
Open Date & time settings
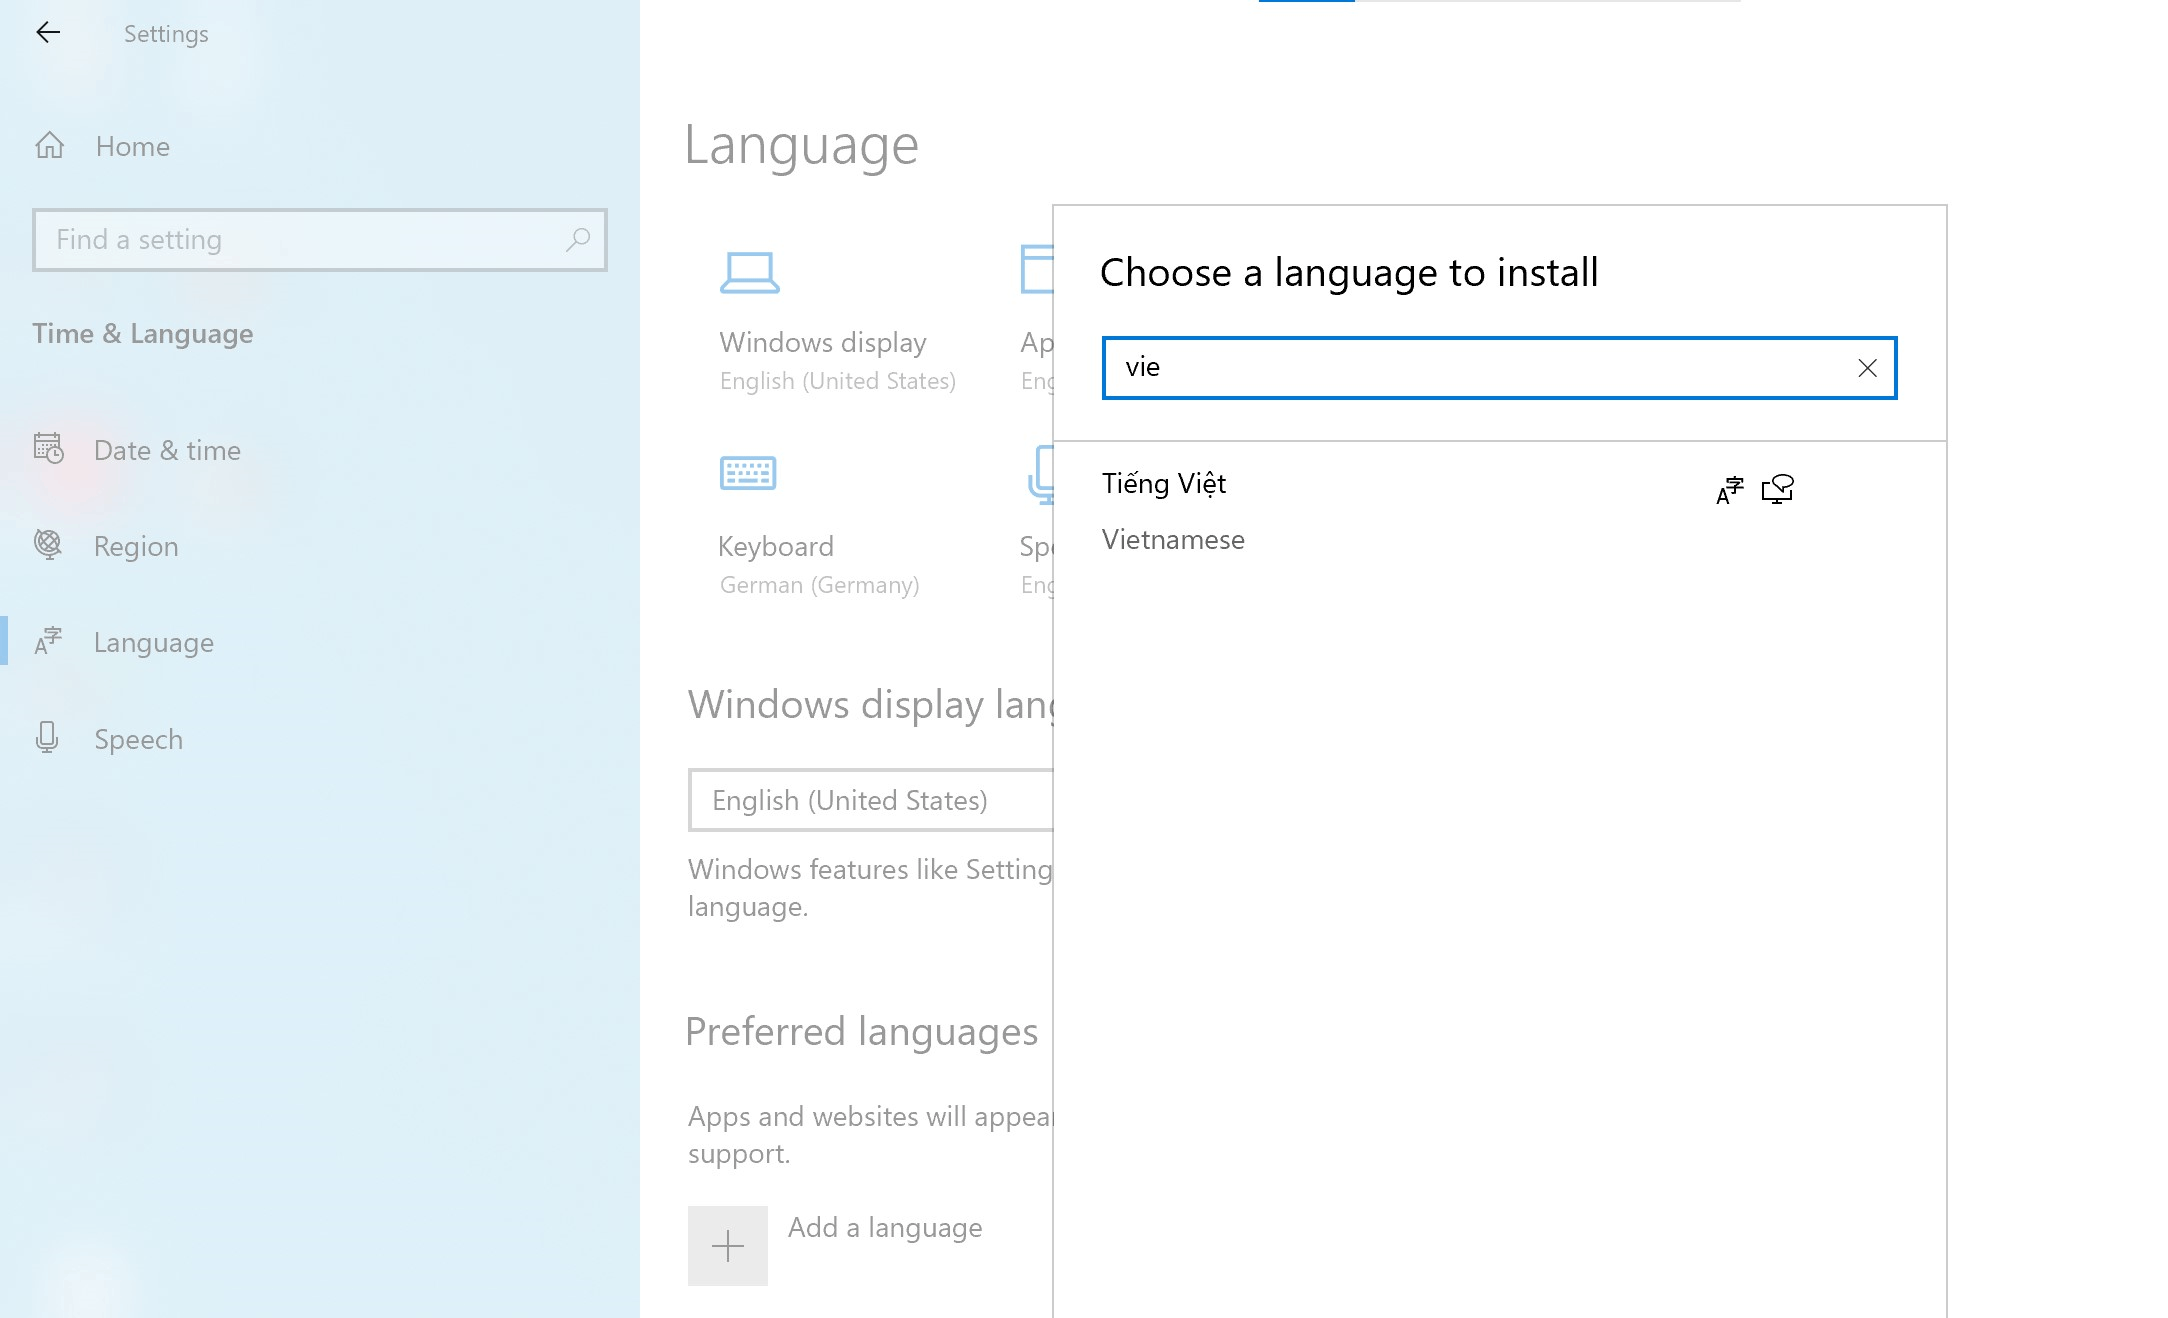tap(167, 450)
